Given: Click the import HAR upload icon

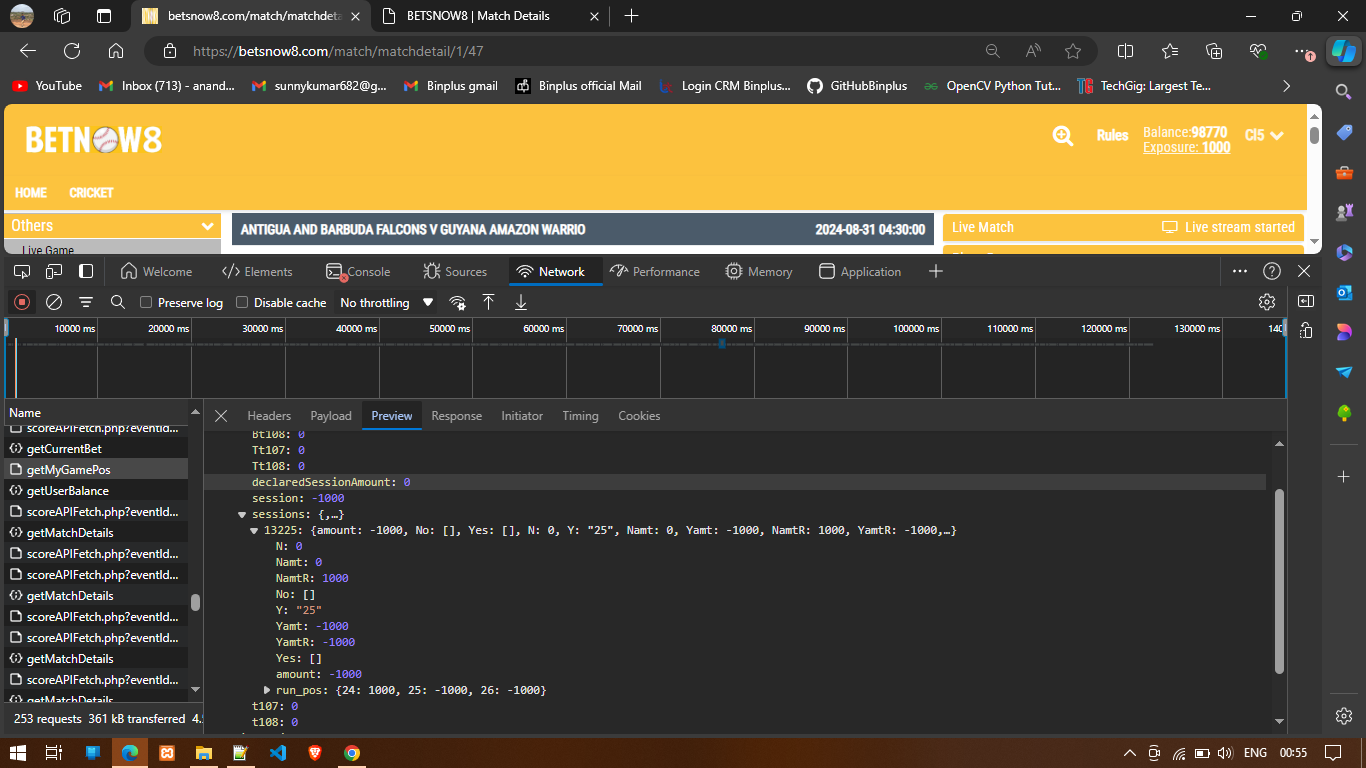Looking at the screenshot, I should (489, 302).
